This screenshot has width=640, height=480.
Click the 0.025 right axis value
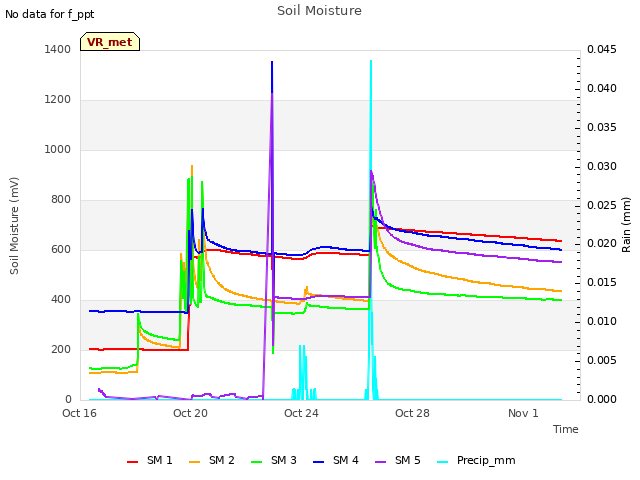[602, 205]
